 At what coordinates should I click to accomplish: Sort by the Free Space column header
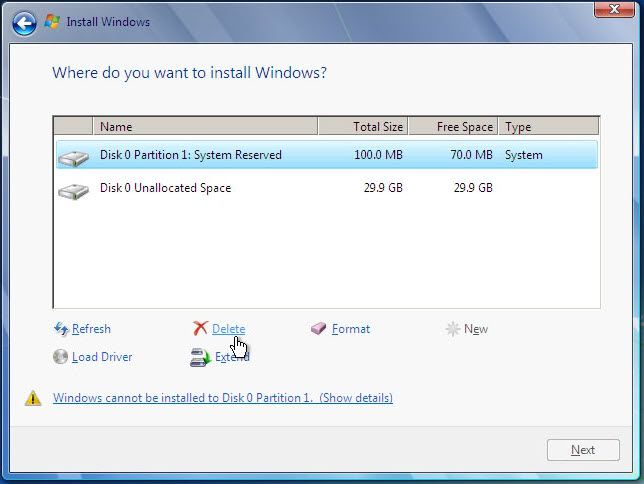[453, 127]
